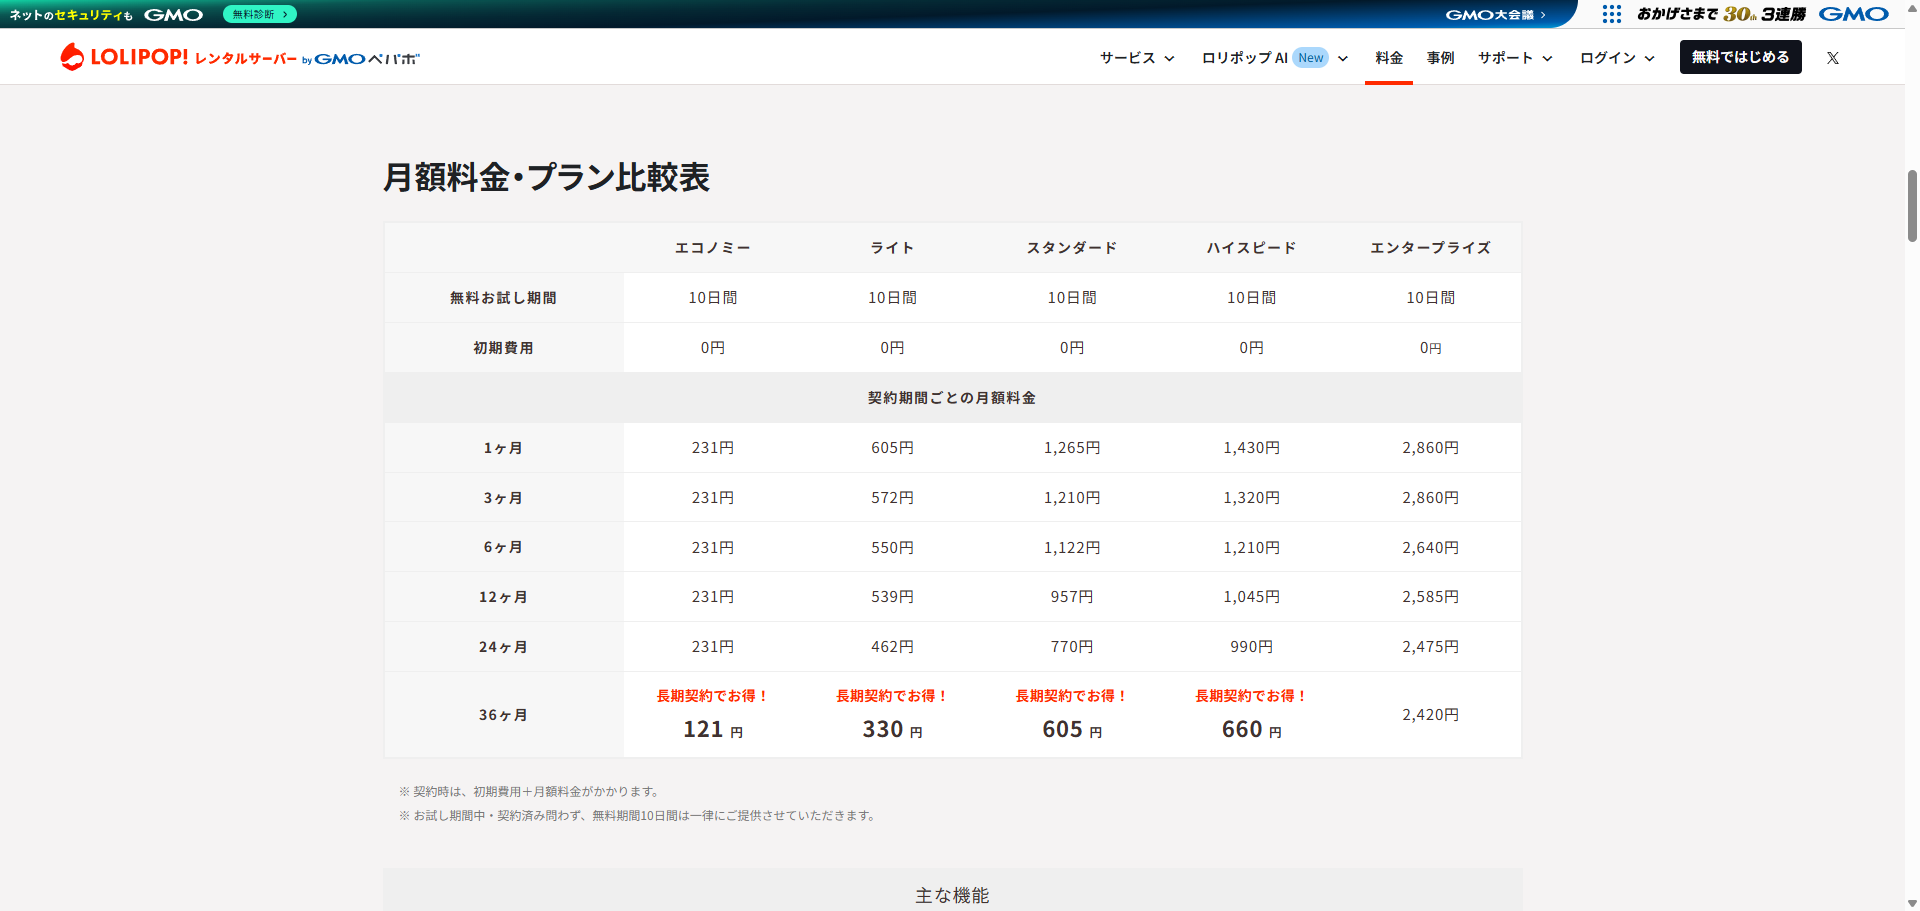Click the 1,430円 ハイスピード price
The image size is (1920, 911).
point(1251,448)
